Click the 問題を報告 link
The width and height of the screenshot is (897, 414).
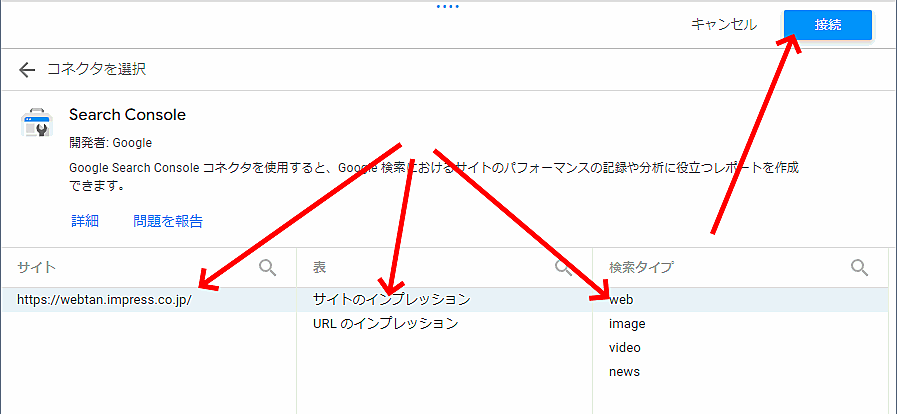point(168,221)
